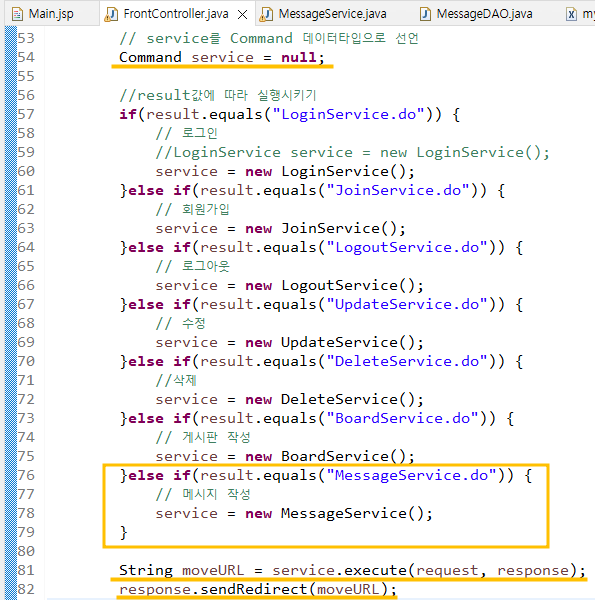Image resolution: width=595 pixels, height=600 pixels.
Task: Click 'new BoardService()' on line 75
Action: point(326,456)
